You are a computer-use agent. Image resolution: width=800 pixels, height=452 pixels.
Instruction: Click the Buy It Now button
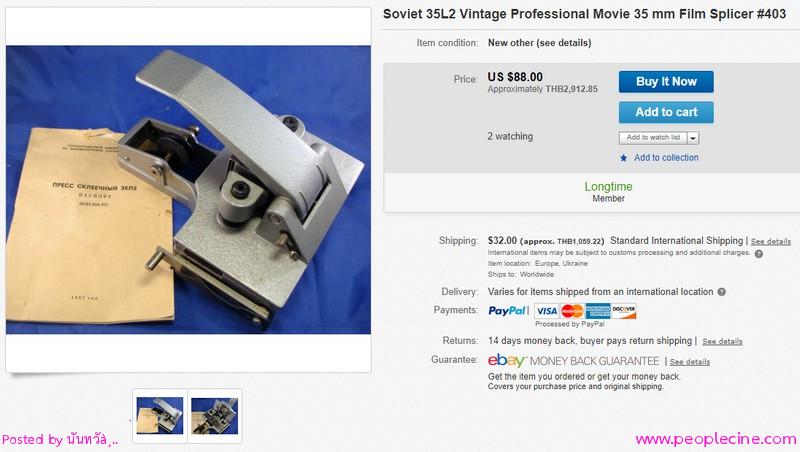[666, 82]
